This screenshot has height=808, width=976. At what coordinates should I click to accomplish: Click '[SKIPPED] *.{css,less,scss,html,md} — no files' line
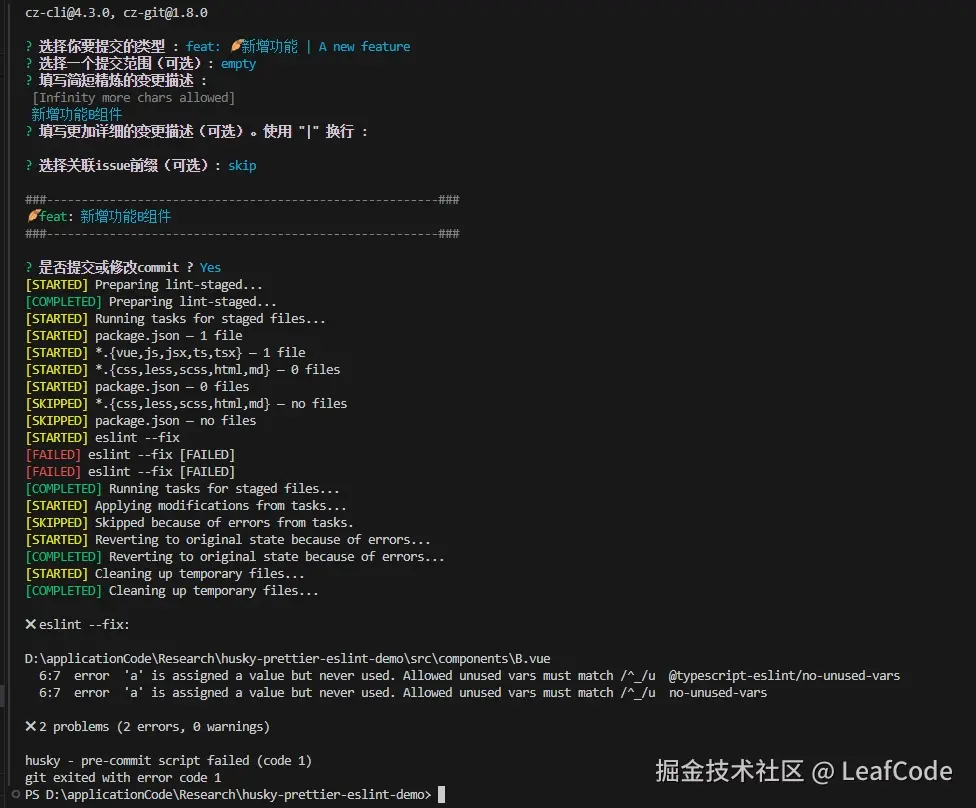pos(186,403)
